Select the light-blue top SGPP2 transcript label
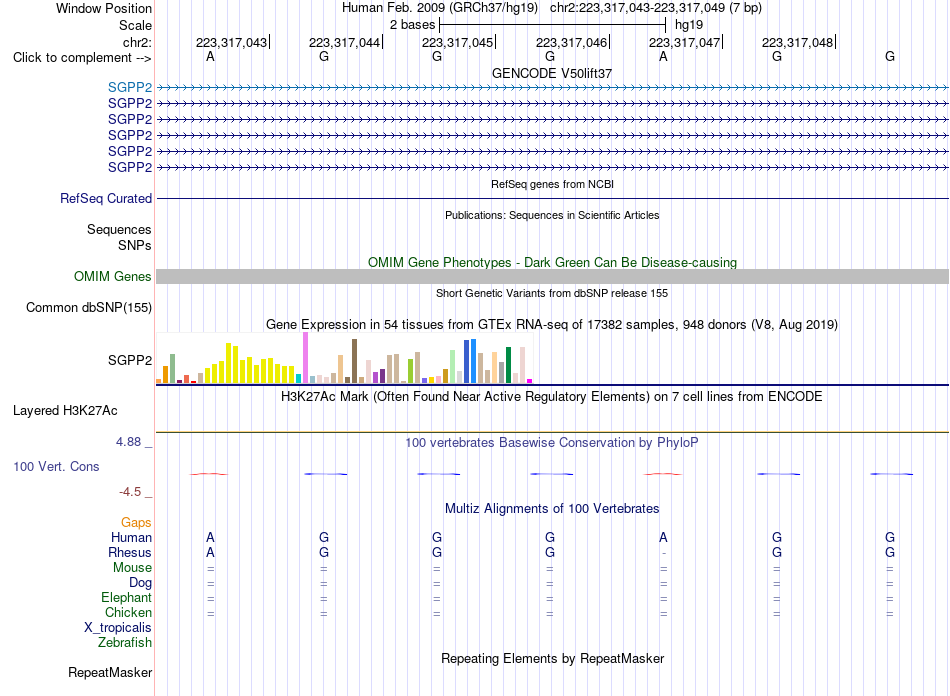Viewport: 950px width, 696px height. coord(130,88)
